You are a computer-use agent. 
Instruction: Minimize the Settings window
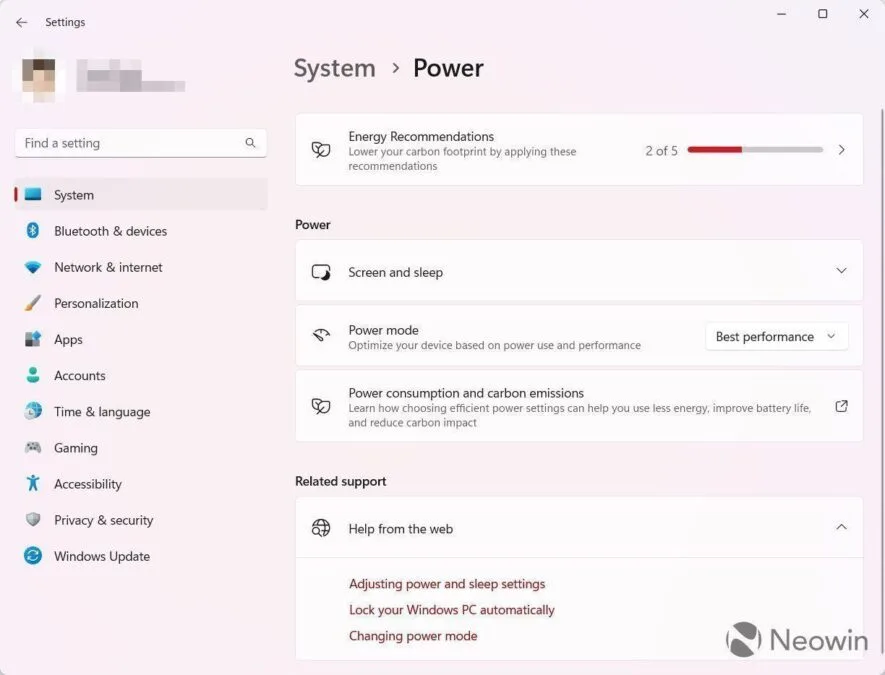(782, 14)
